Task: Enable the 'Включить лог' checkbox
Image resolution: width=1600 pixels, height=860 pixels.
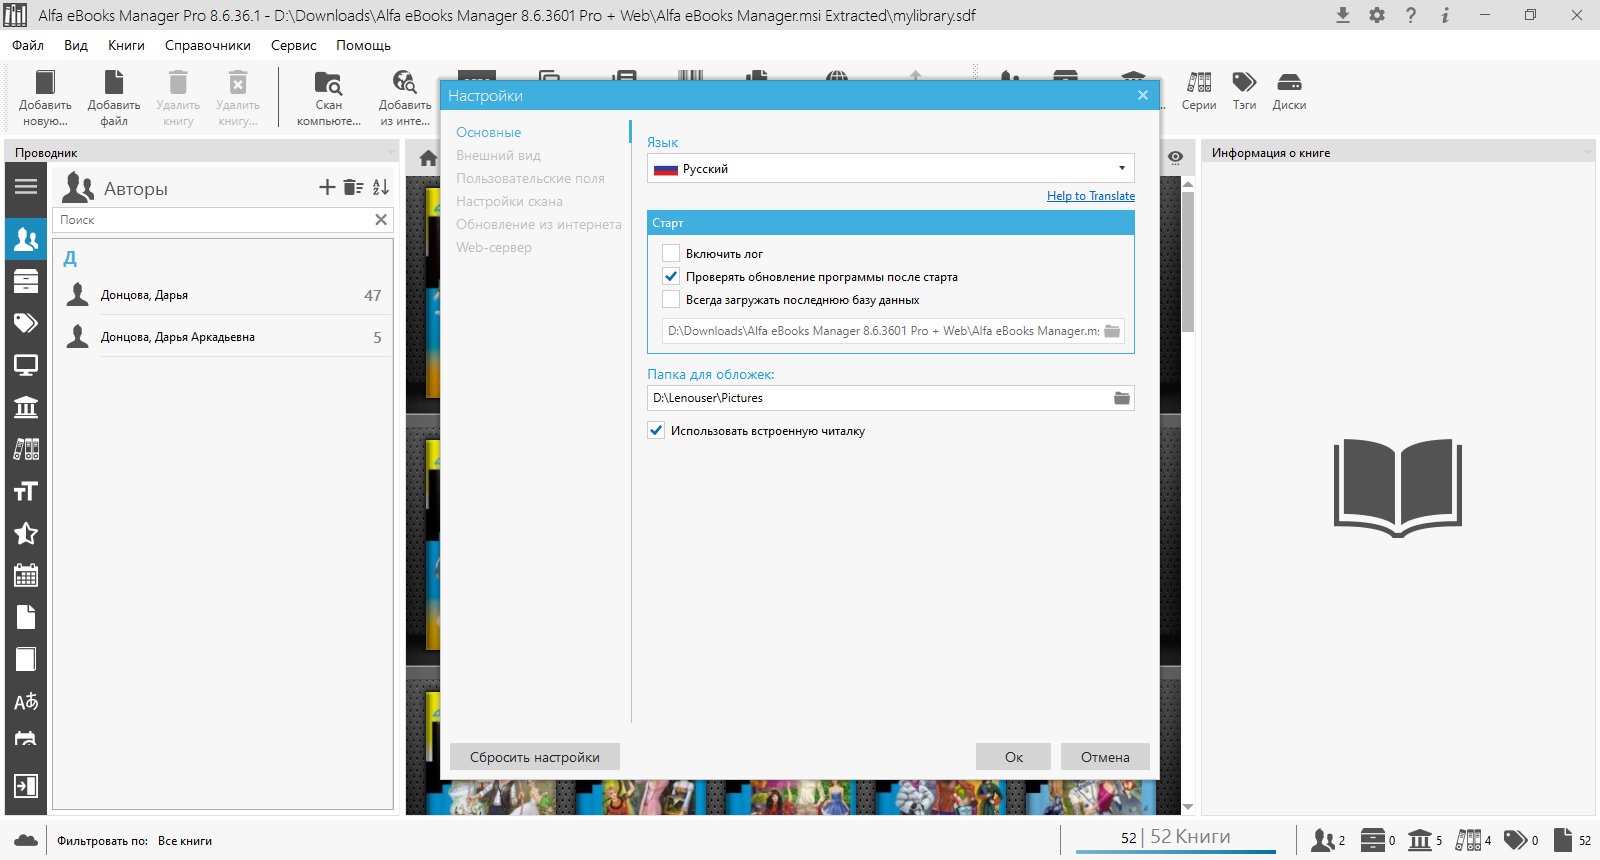Action: tap(671, 254)
